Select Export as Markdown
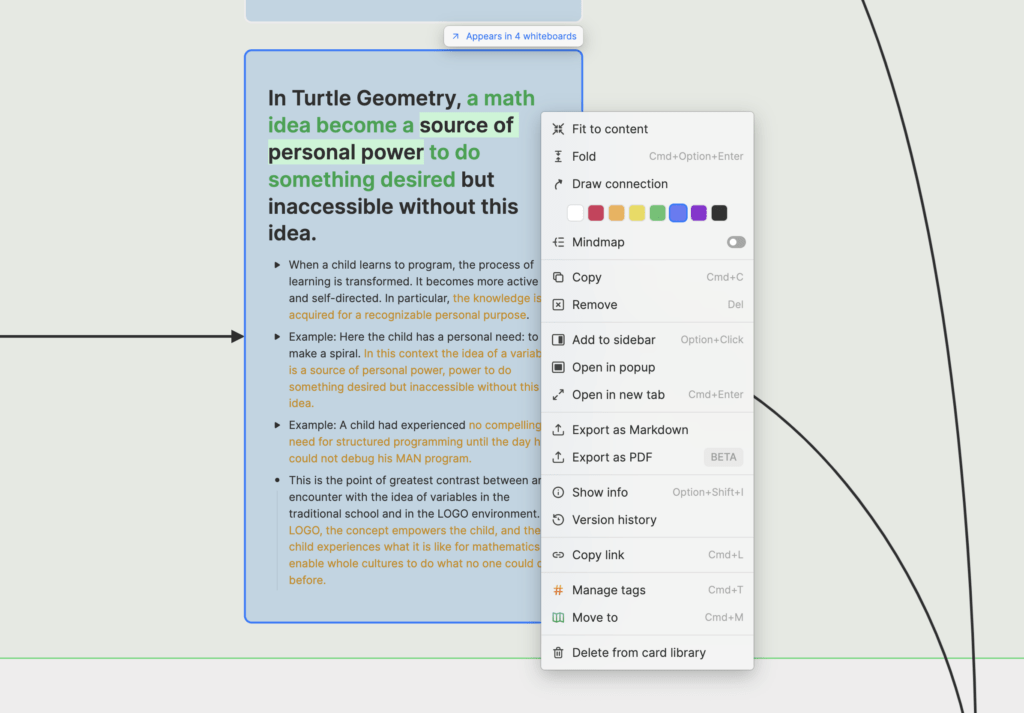 pos(647,430)
